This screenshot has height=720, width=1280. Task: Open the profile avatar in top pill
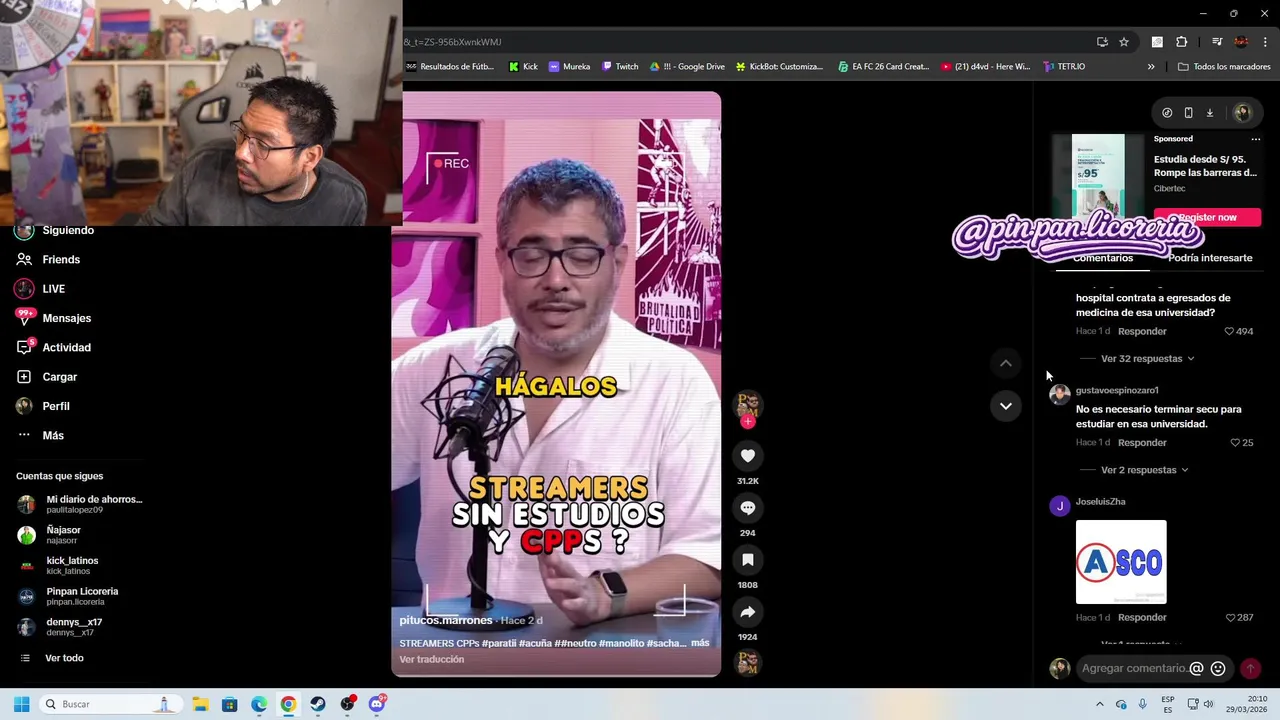[x=1242, y=113]
